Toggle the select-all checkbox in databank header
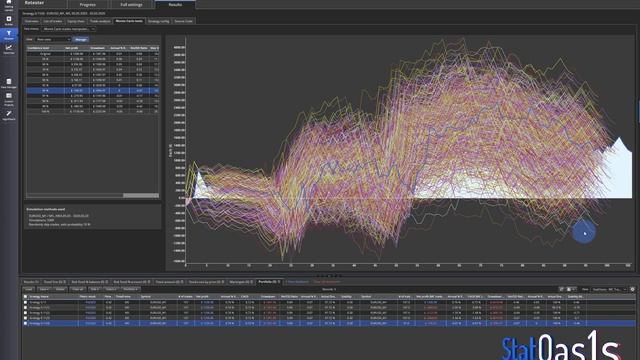This screenshot has height=360, width=640. [x=25, y=296]
